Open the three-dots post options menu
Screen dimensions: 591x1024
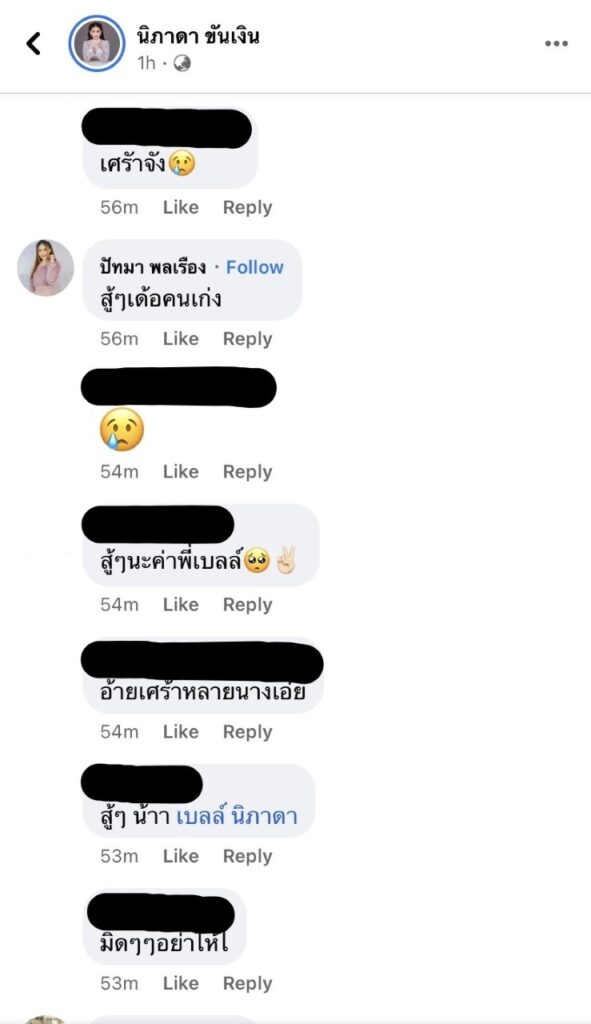pyautogui.click(x=556, y=44)
